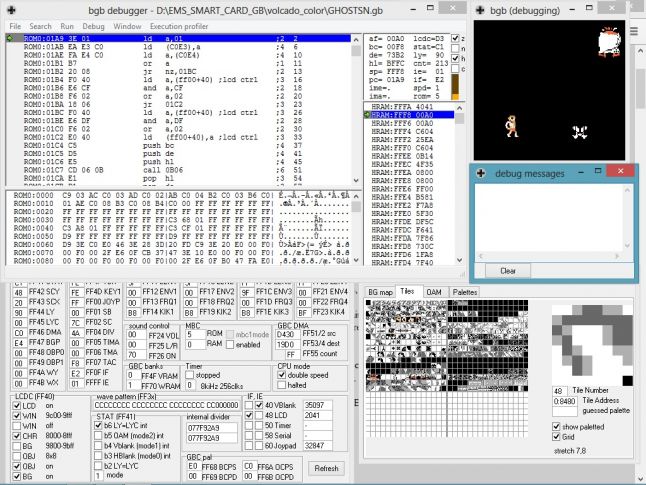Viewport: 646px width, 485px height.
Task: Toggle the z flag checkbox
Action: (457, 39)
